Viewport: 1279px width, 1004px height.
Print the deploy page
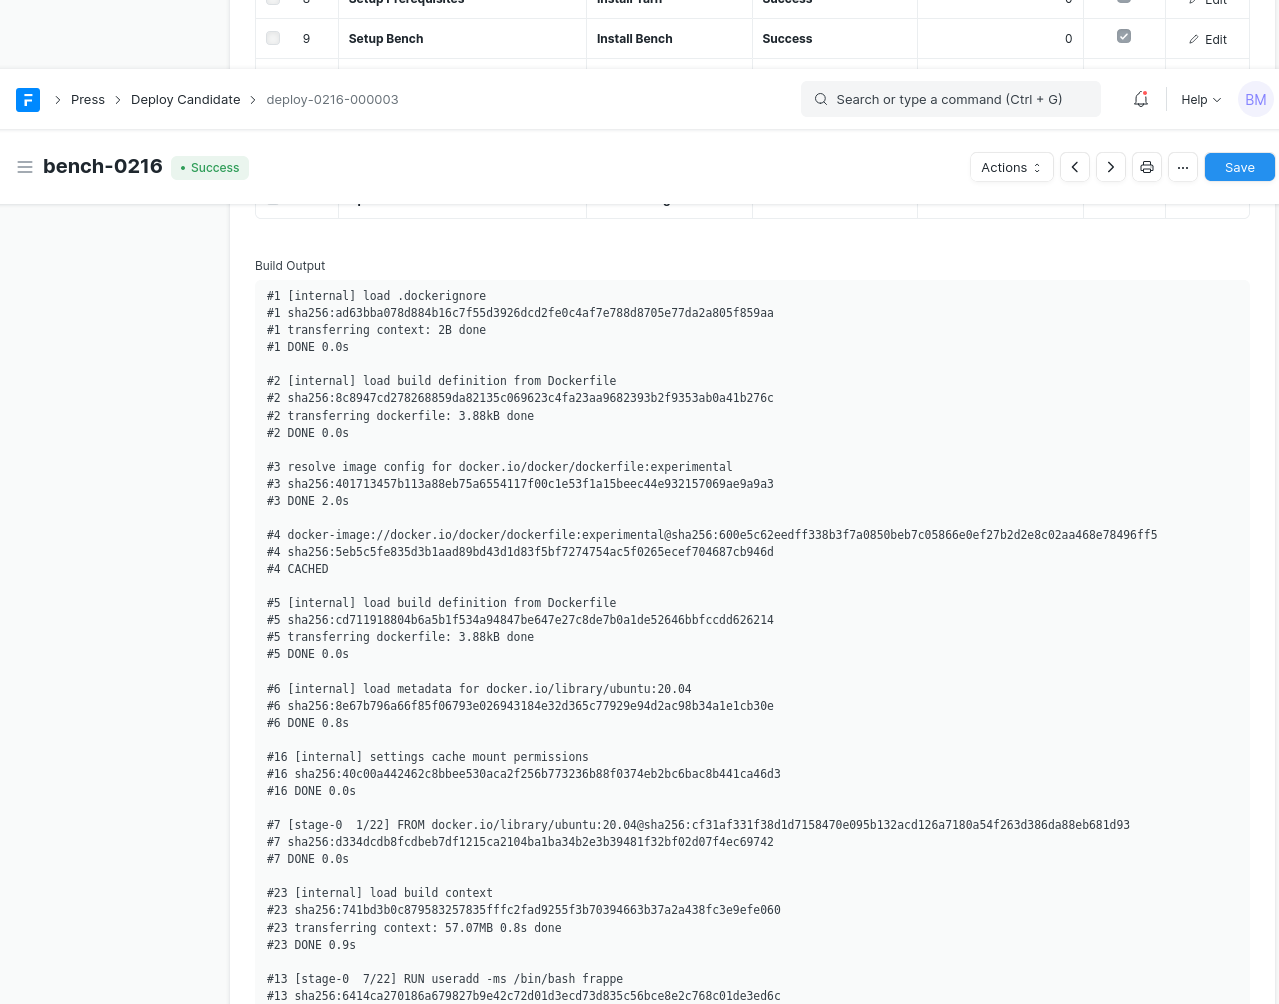point(1146,167)
